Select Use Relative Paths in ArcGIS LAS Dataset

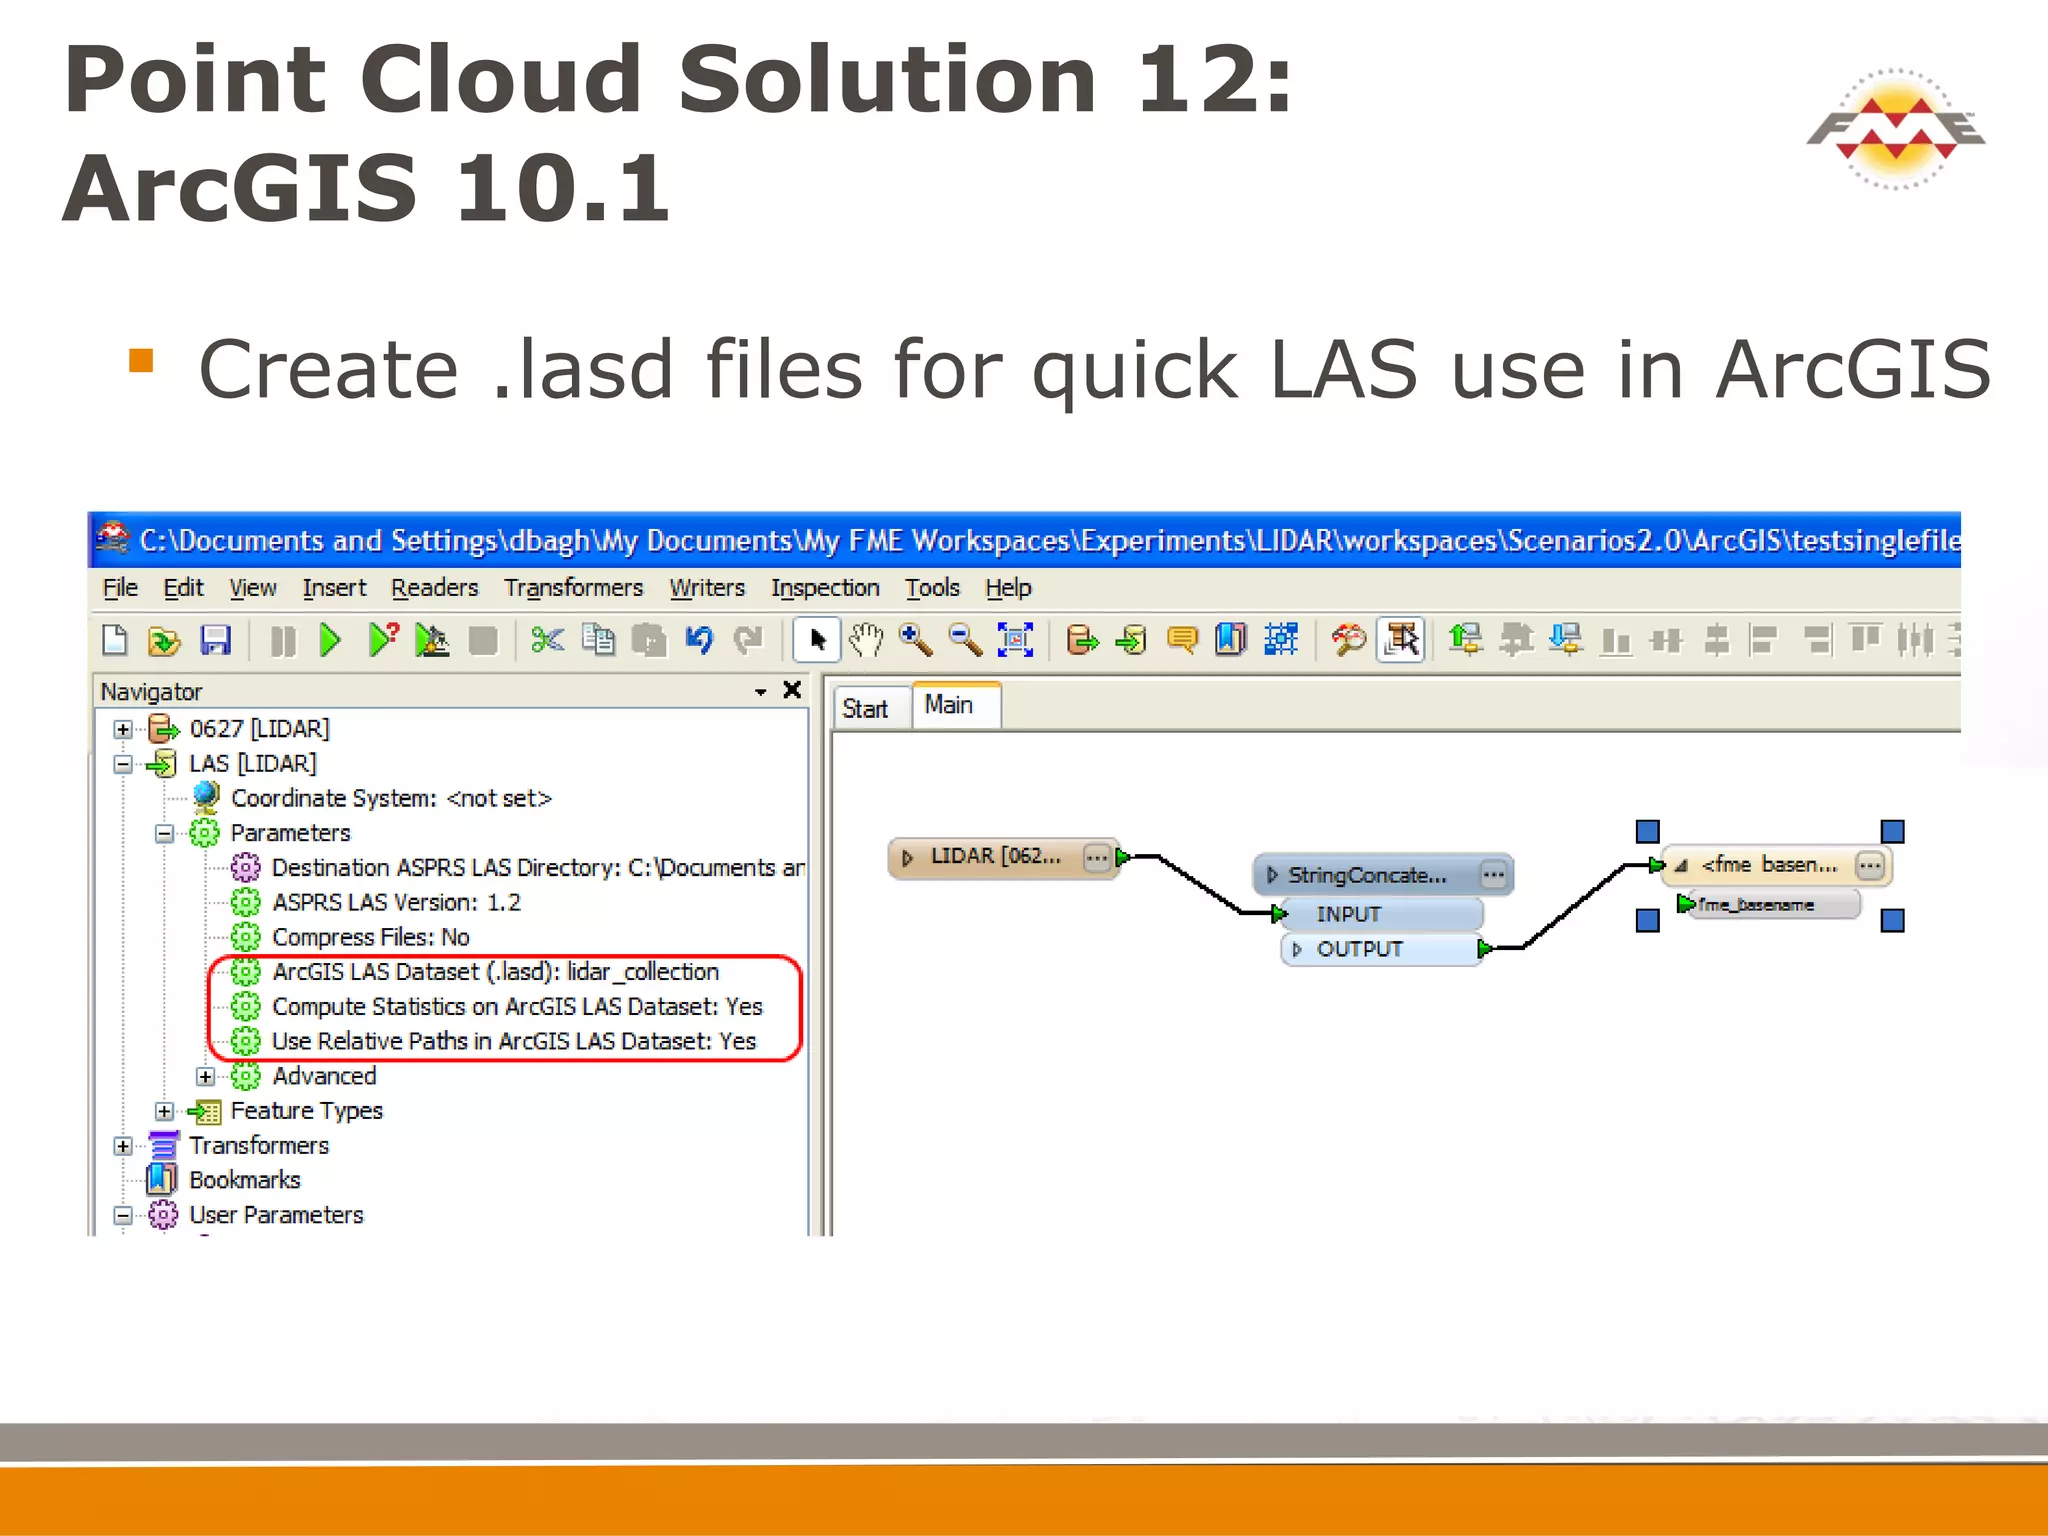pos(514,1042)
